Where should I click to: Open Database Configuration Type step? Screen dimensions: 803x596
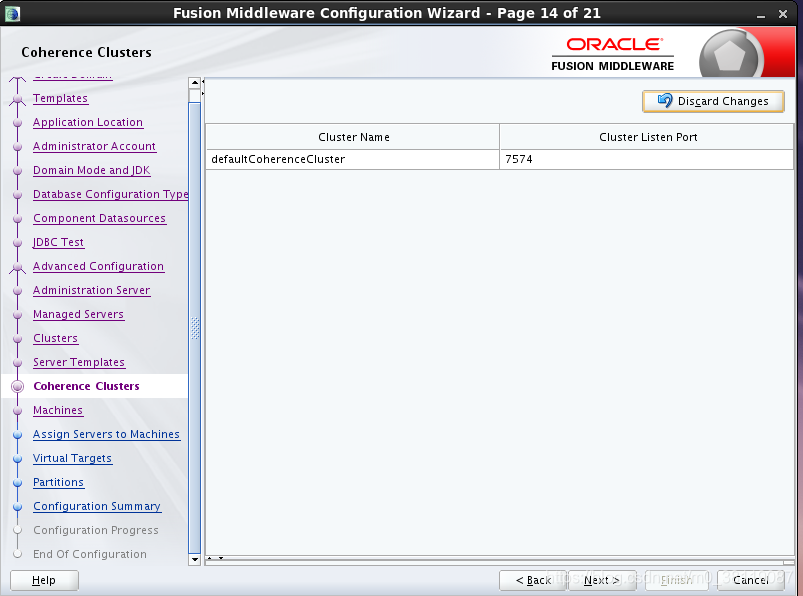click(x=111, y=195)
